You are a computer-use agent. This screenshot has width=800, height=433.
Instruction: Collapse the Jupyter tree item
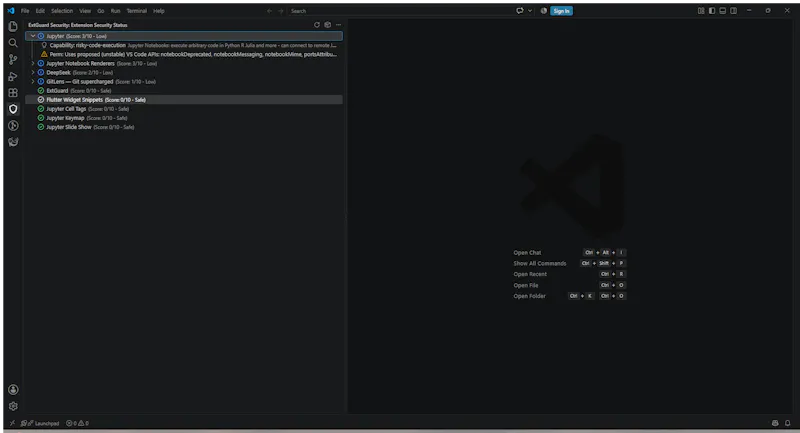click(33, 36)
